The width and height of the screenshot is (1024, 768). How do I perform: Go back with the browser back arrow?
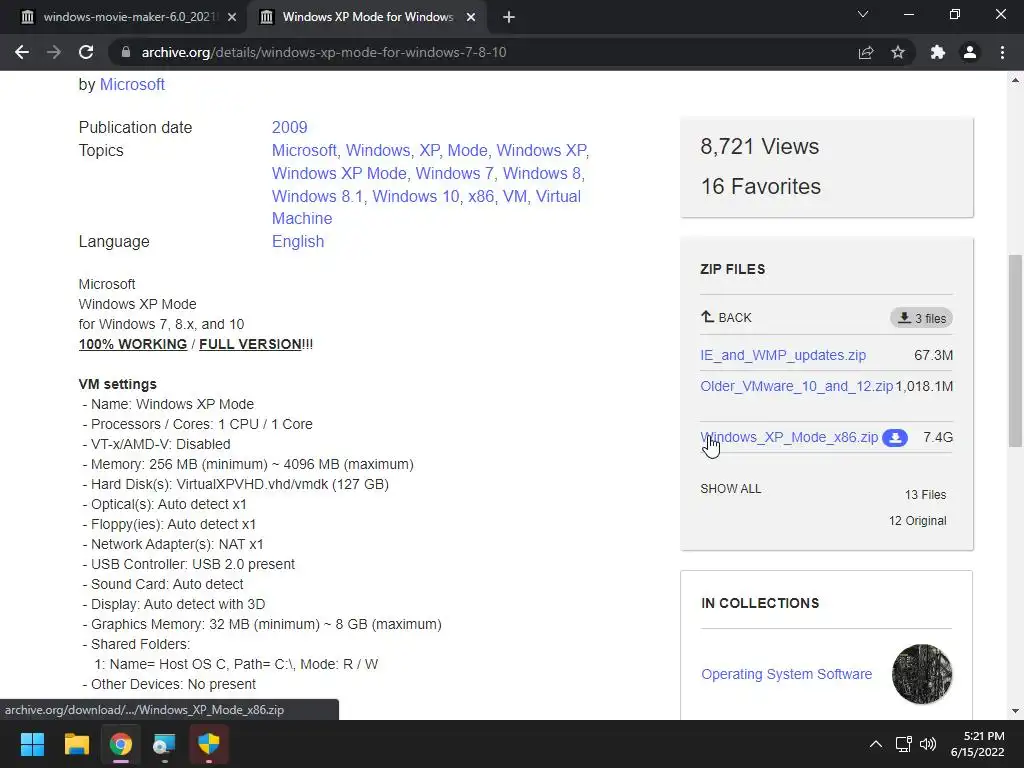tap(22, 52)
